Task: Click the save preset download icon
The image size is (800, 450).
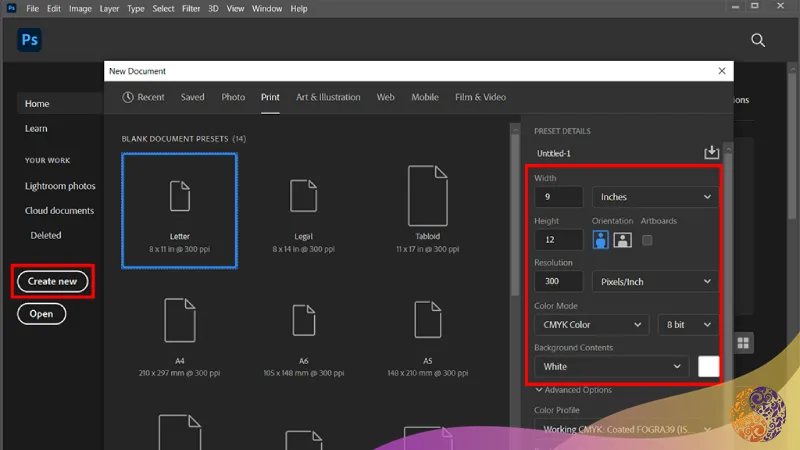Action: click(x=711, y=152)
